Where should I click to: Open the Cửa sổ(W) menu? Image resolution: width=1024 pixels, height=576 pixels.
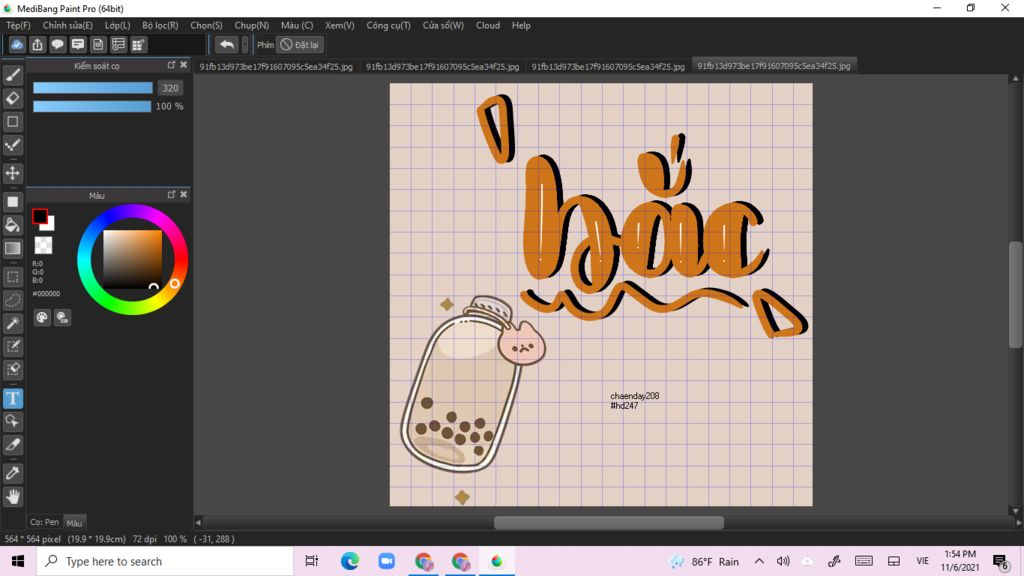[443, 25]
